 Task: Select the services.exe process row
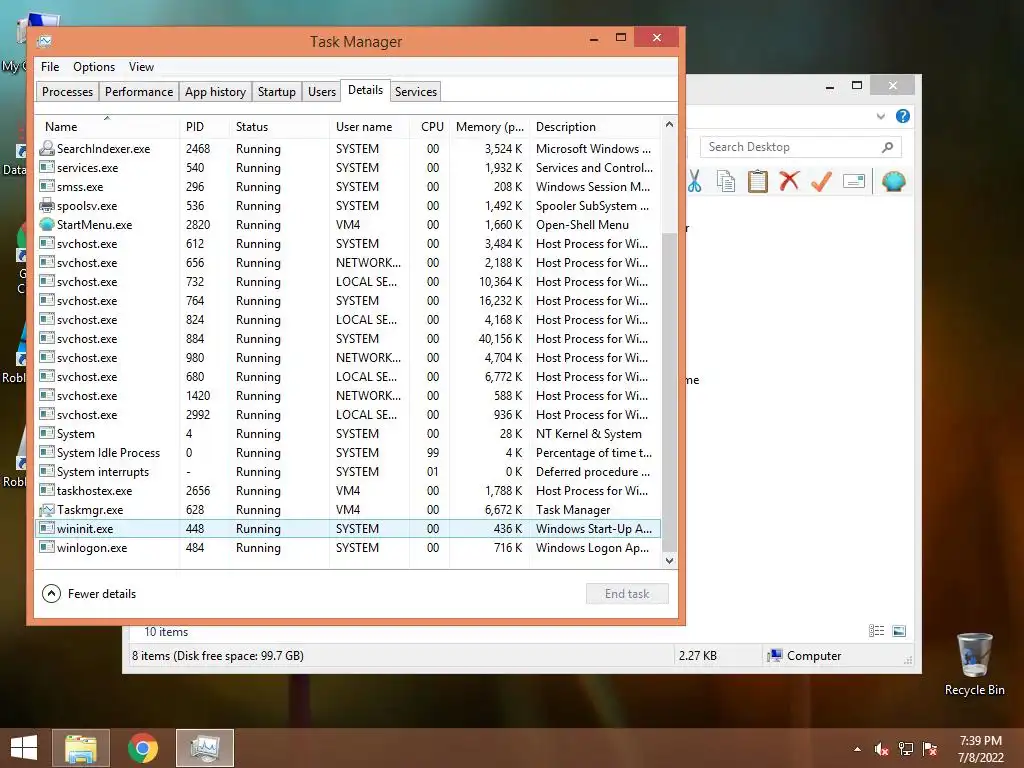(x=349, y=168)
